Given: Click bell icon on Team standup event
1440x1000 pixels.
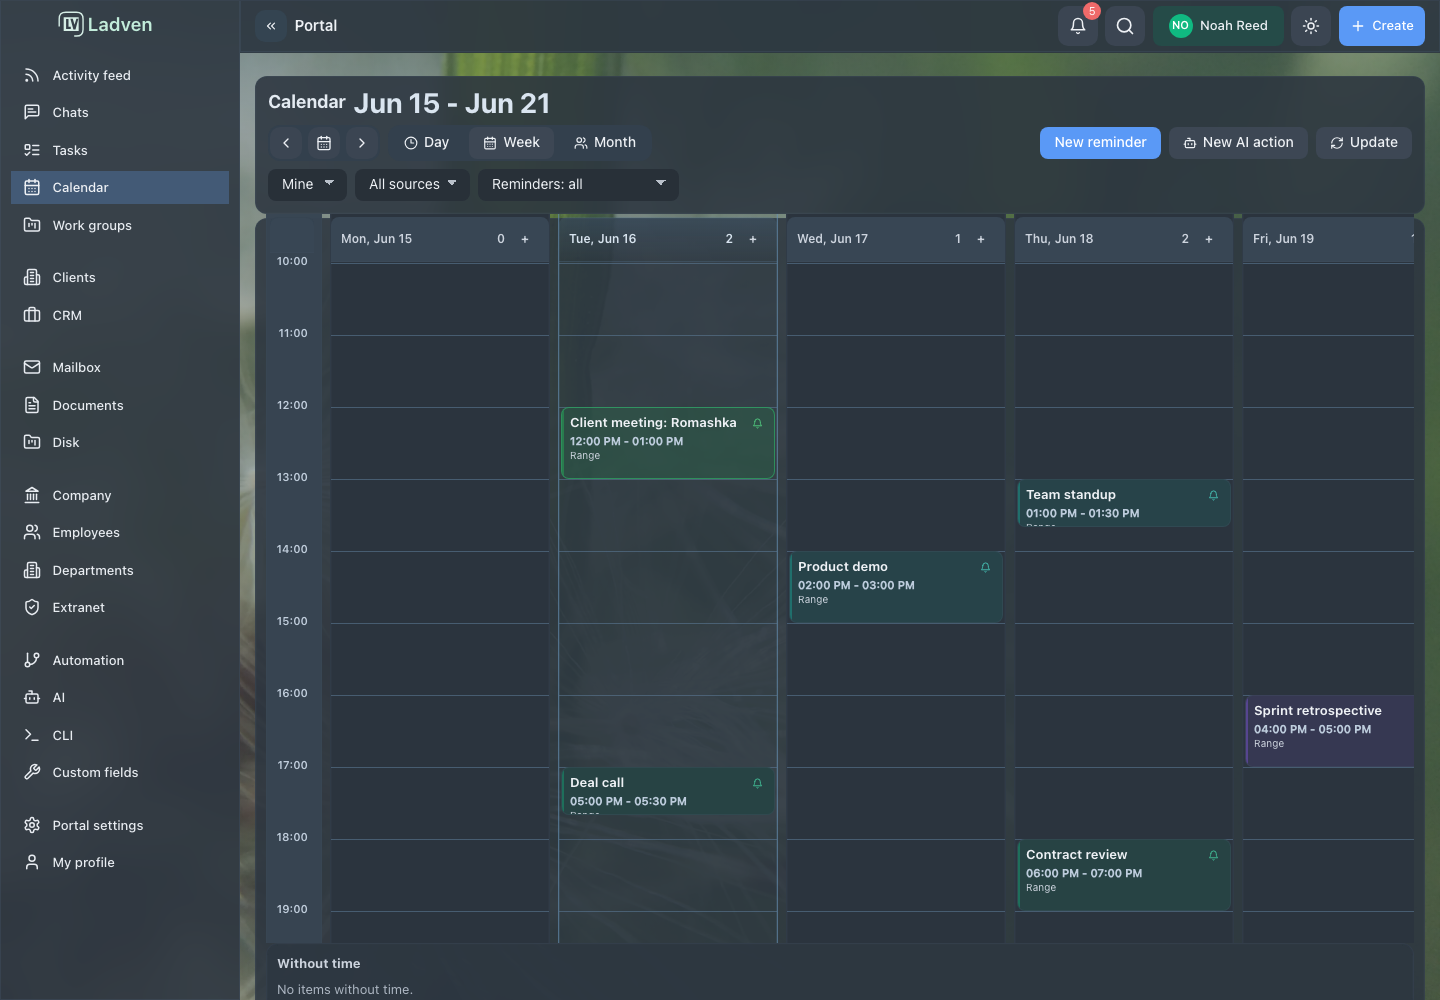Looking at the screenshot, I should pyautogui.click(x=1213, y=495).
